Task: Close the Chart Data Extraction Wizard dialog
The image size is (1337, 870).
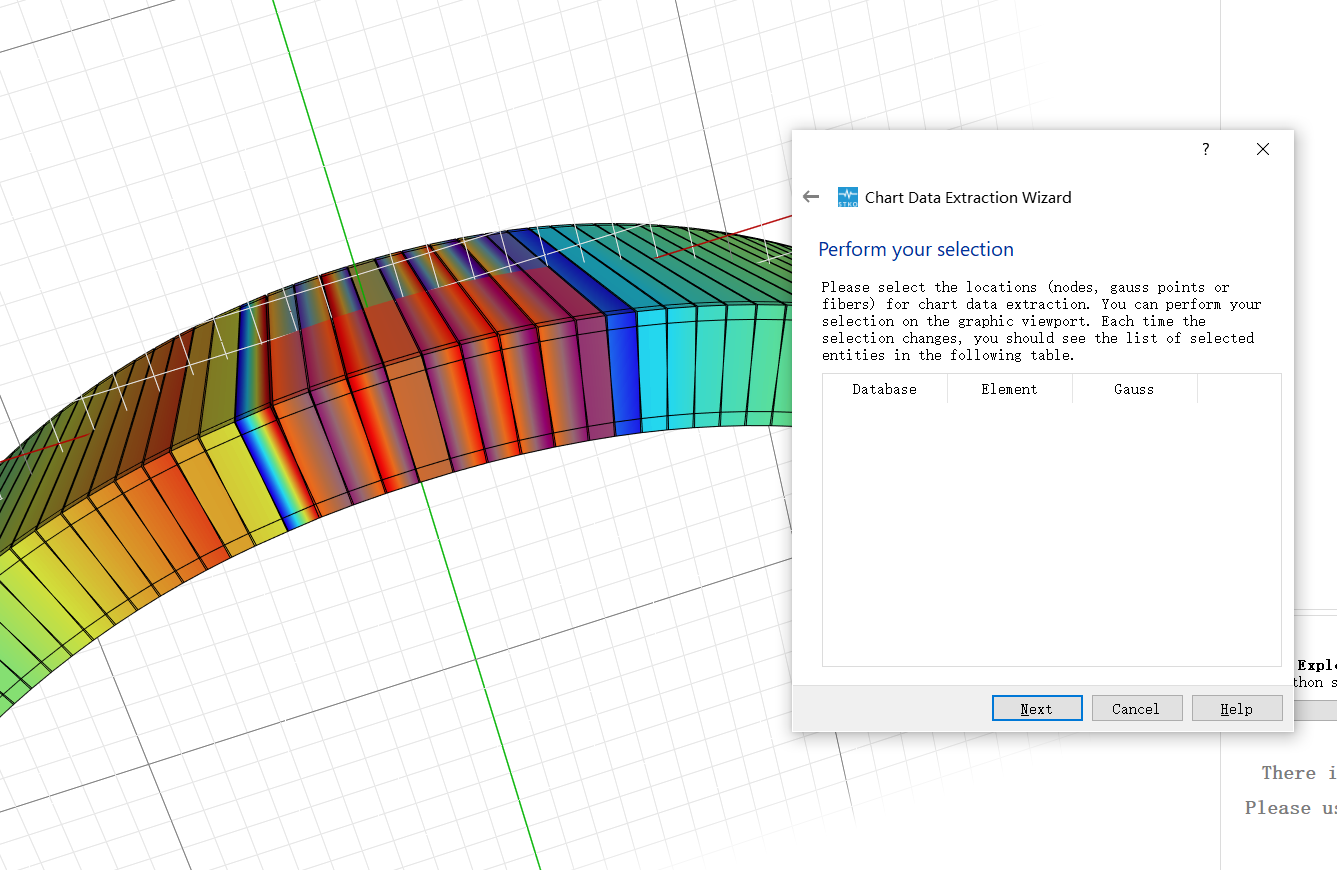Action: (1263, 149)
